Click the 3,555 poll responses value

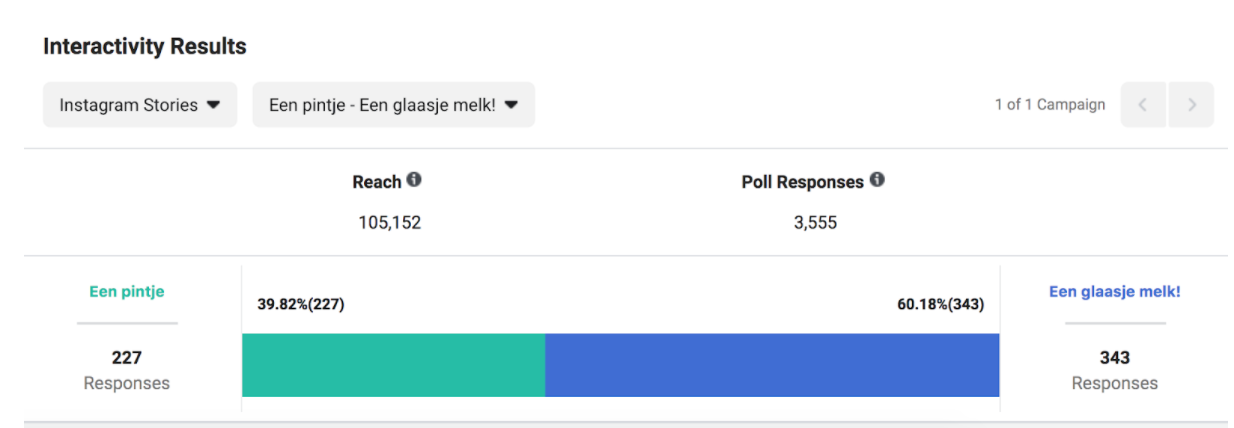click(x=814, y=222)
